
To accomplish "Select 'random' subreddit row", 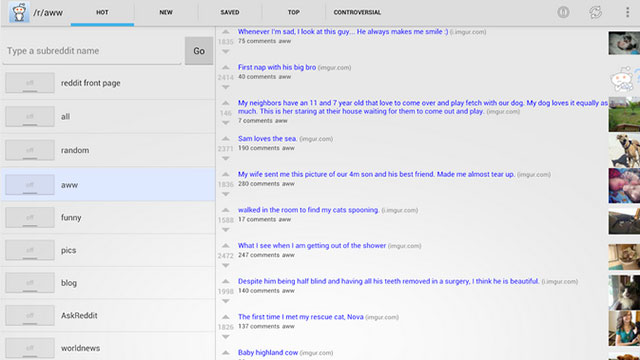I will [108, 150].
